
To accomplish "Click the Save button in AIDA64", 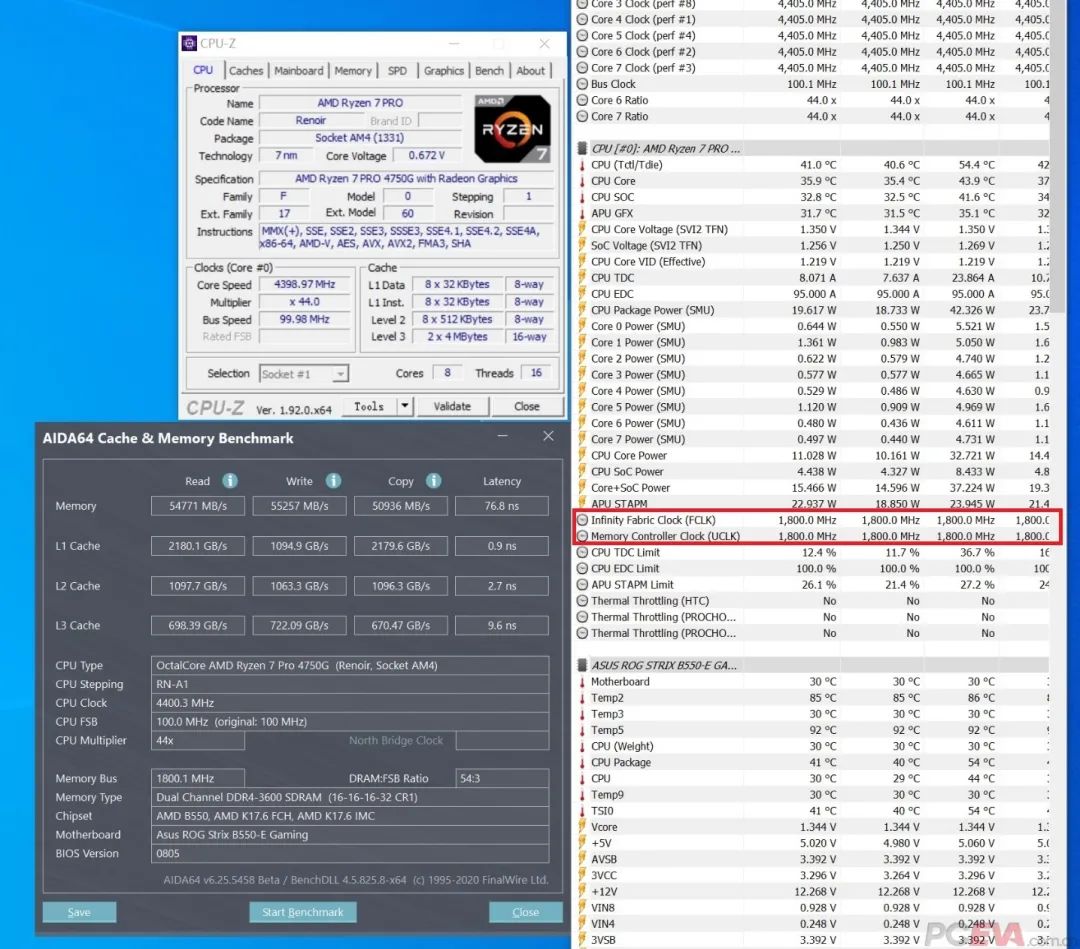I will click(79, 912).
